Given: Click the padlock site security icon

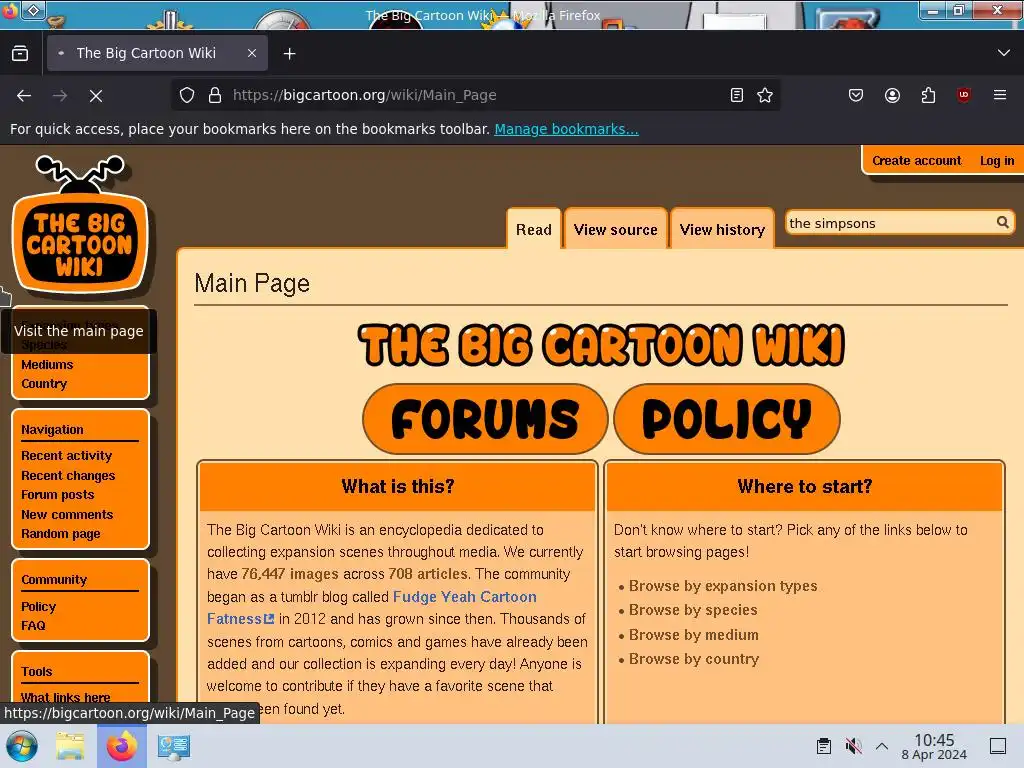Looking at the screenshot, I should pos(215,95).
